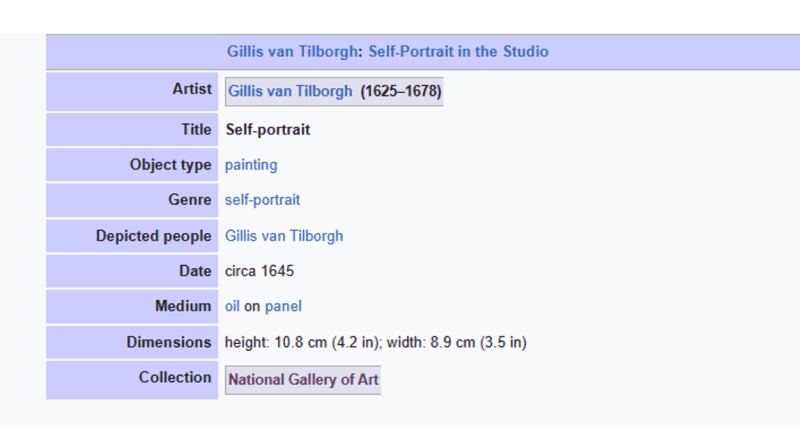Viewport: 800px width, 427px height.
Task: Open Gillis van Tilborgh link in header title
Action: coord(292,52)
